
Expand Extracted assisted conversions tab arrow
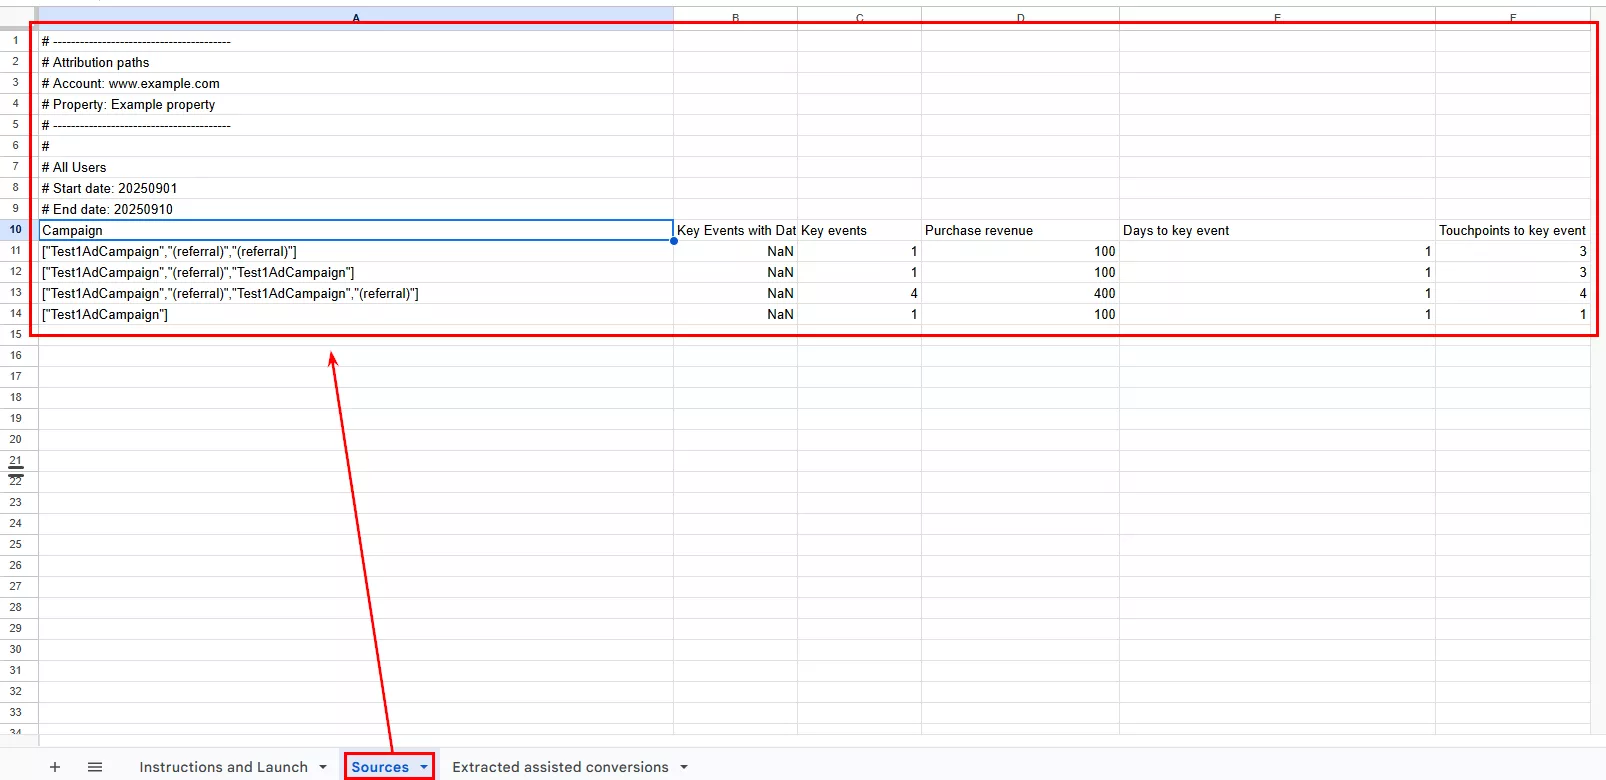tap(684, 767)
